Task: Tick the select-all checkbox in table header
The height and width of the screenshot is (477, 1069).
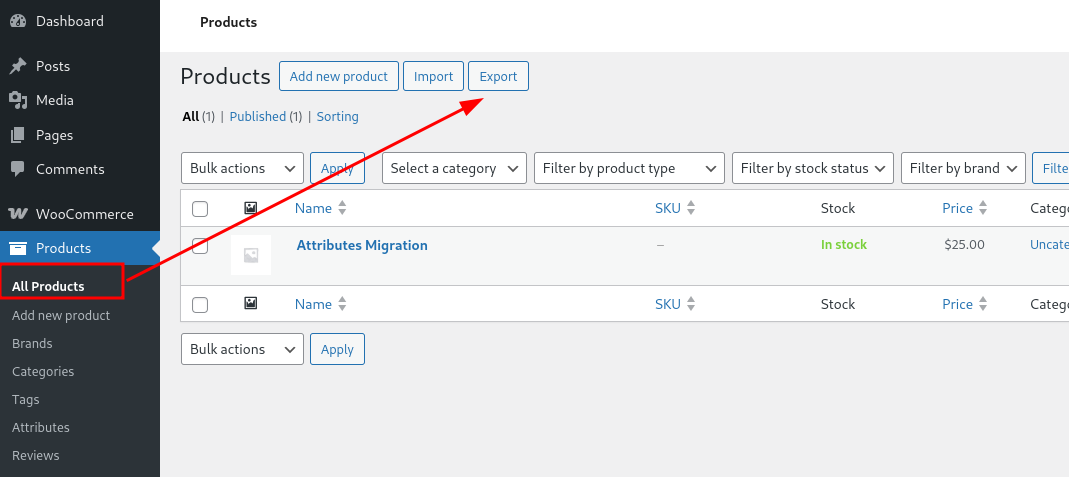Action: tap(200, 209)
